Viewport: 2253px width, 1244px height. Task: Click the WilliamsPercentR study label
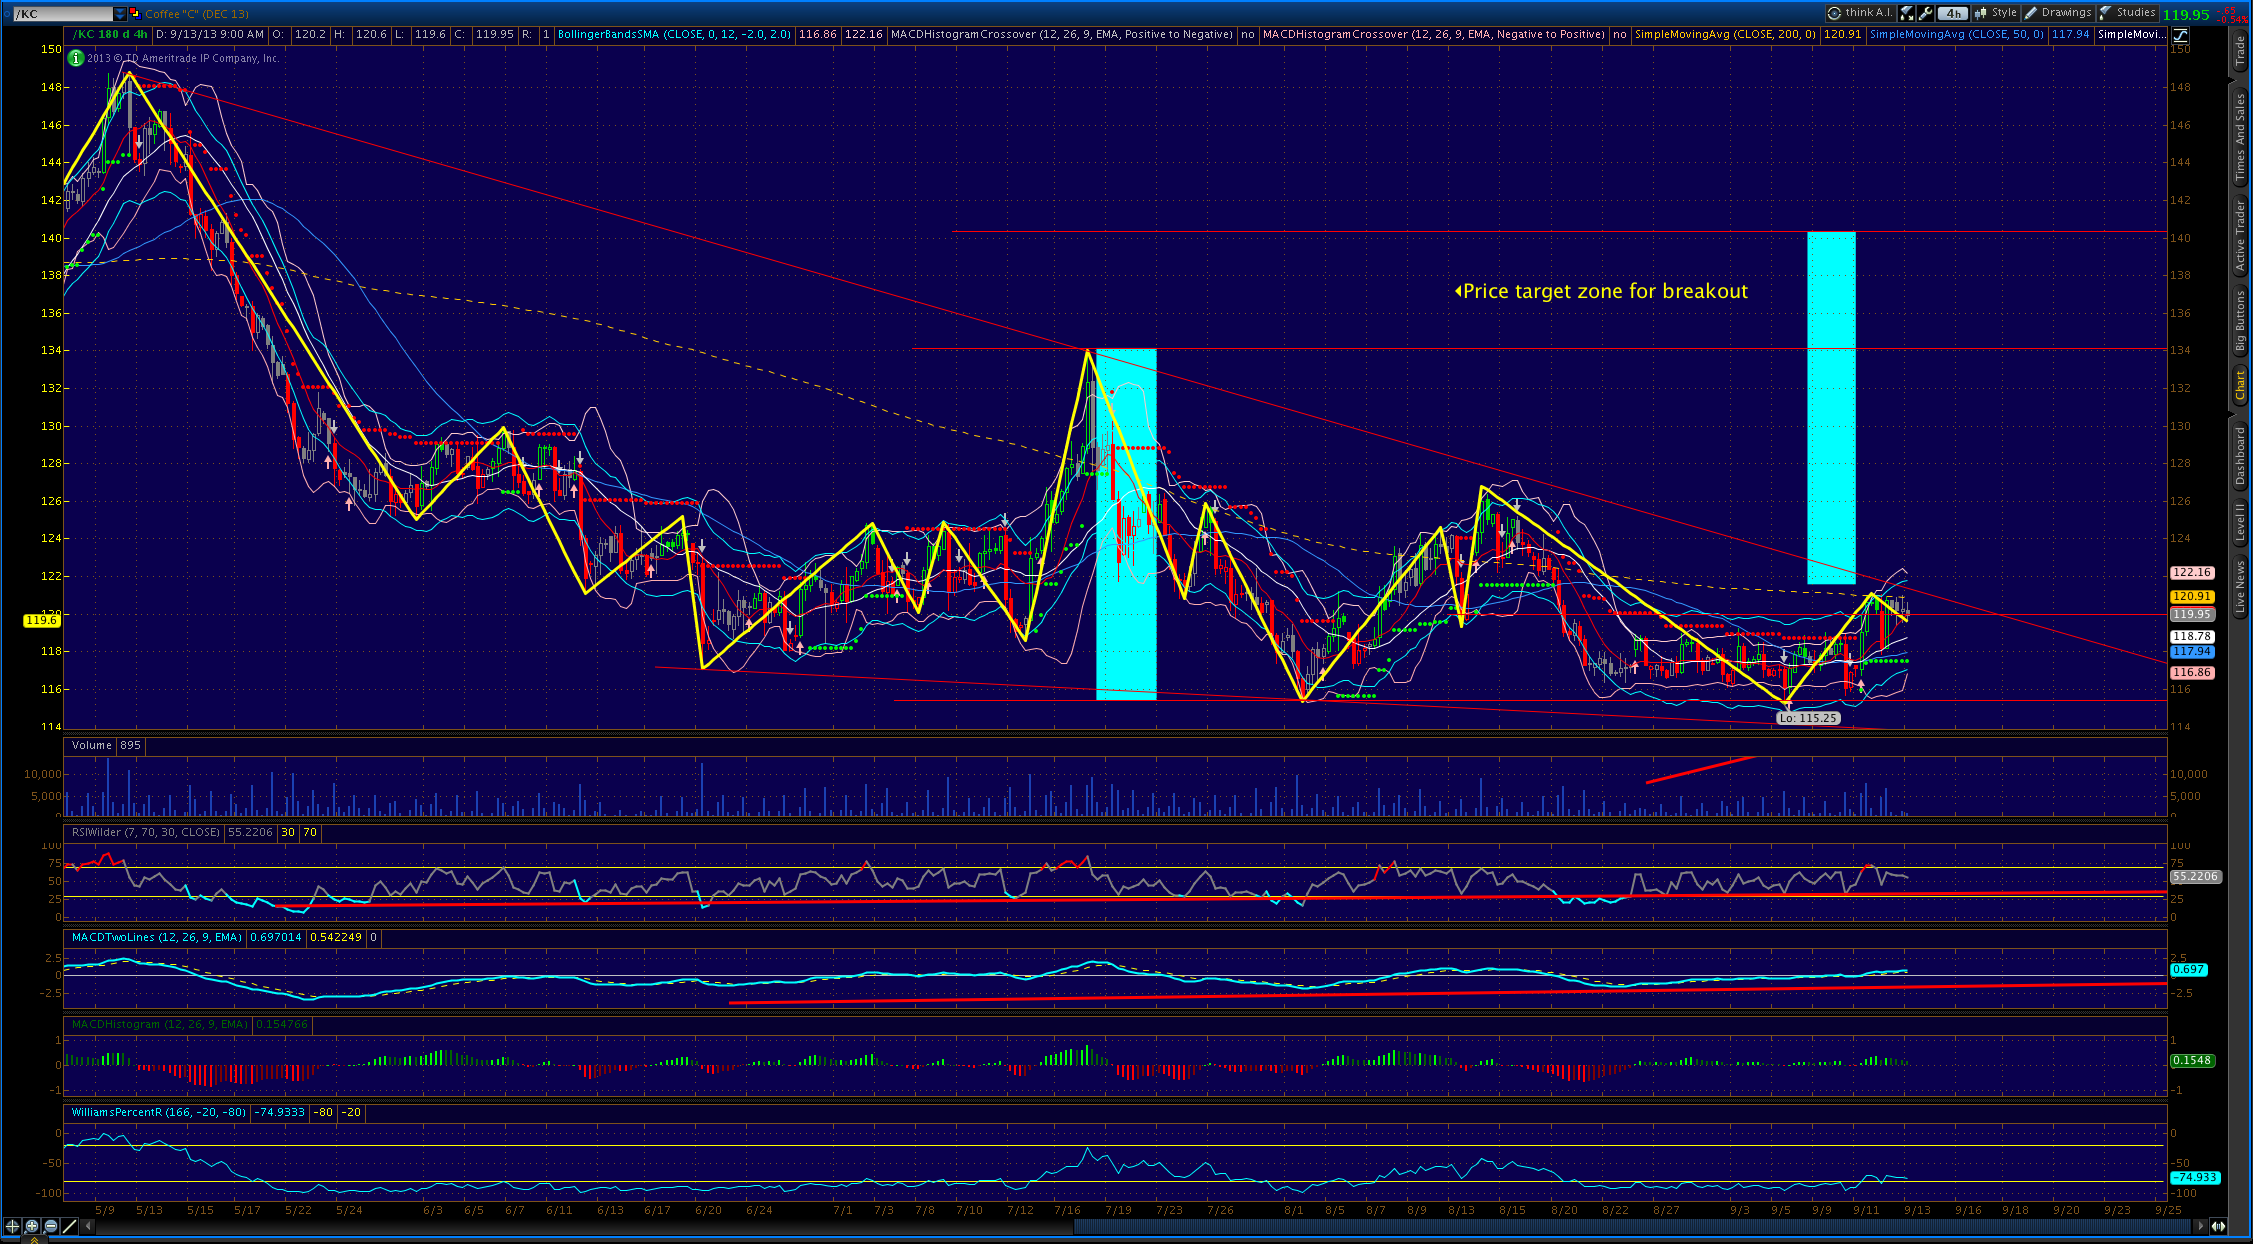pos(159,1112)
